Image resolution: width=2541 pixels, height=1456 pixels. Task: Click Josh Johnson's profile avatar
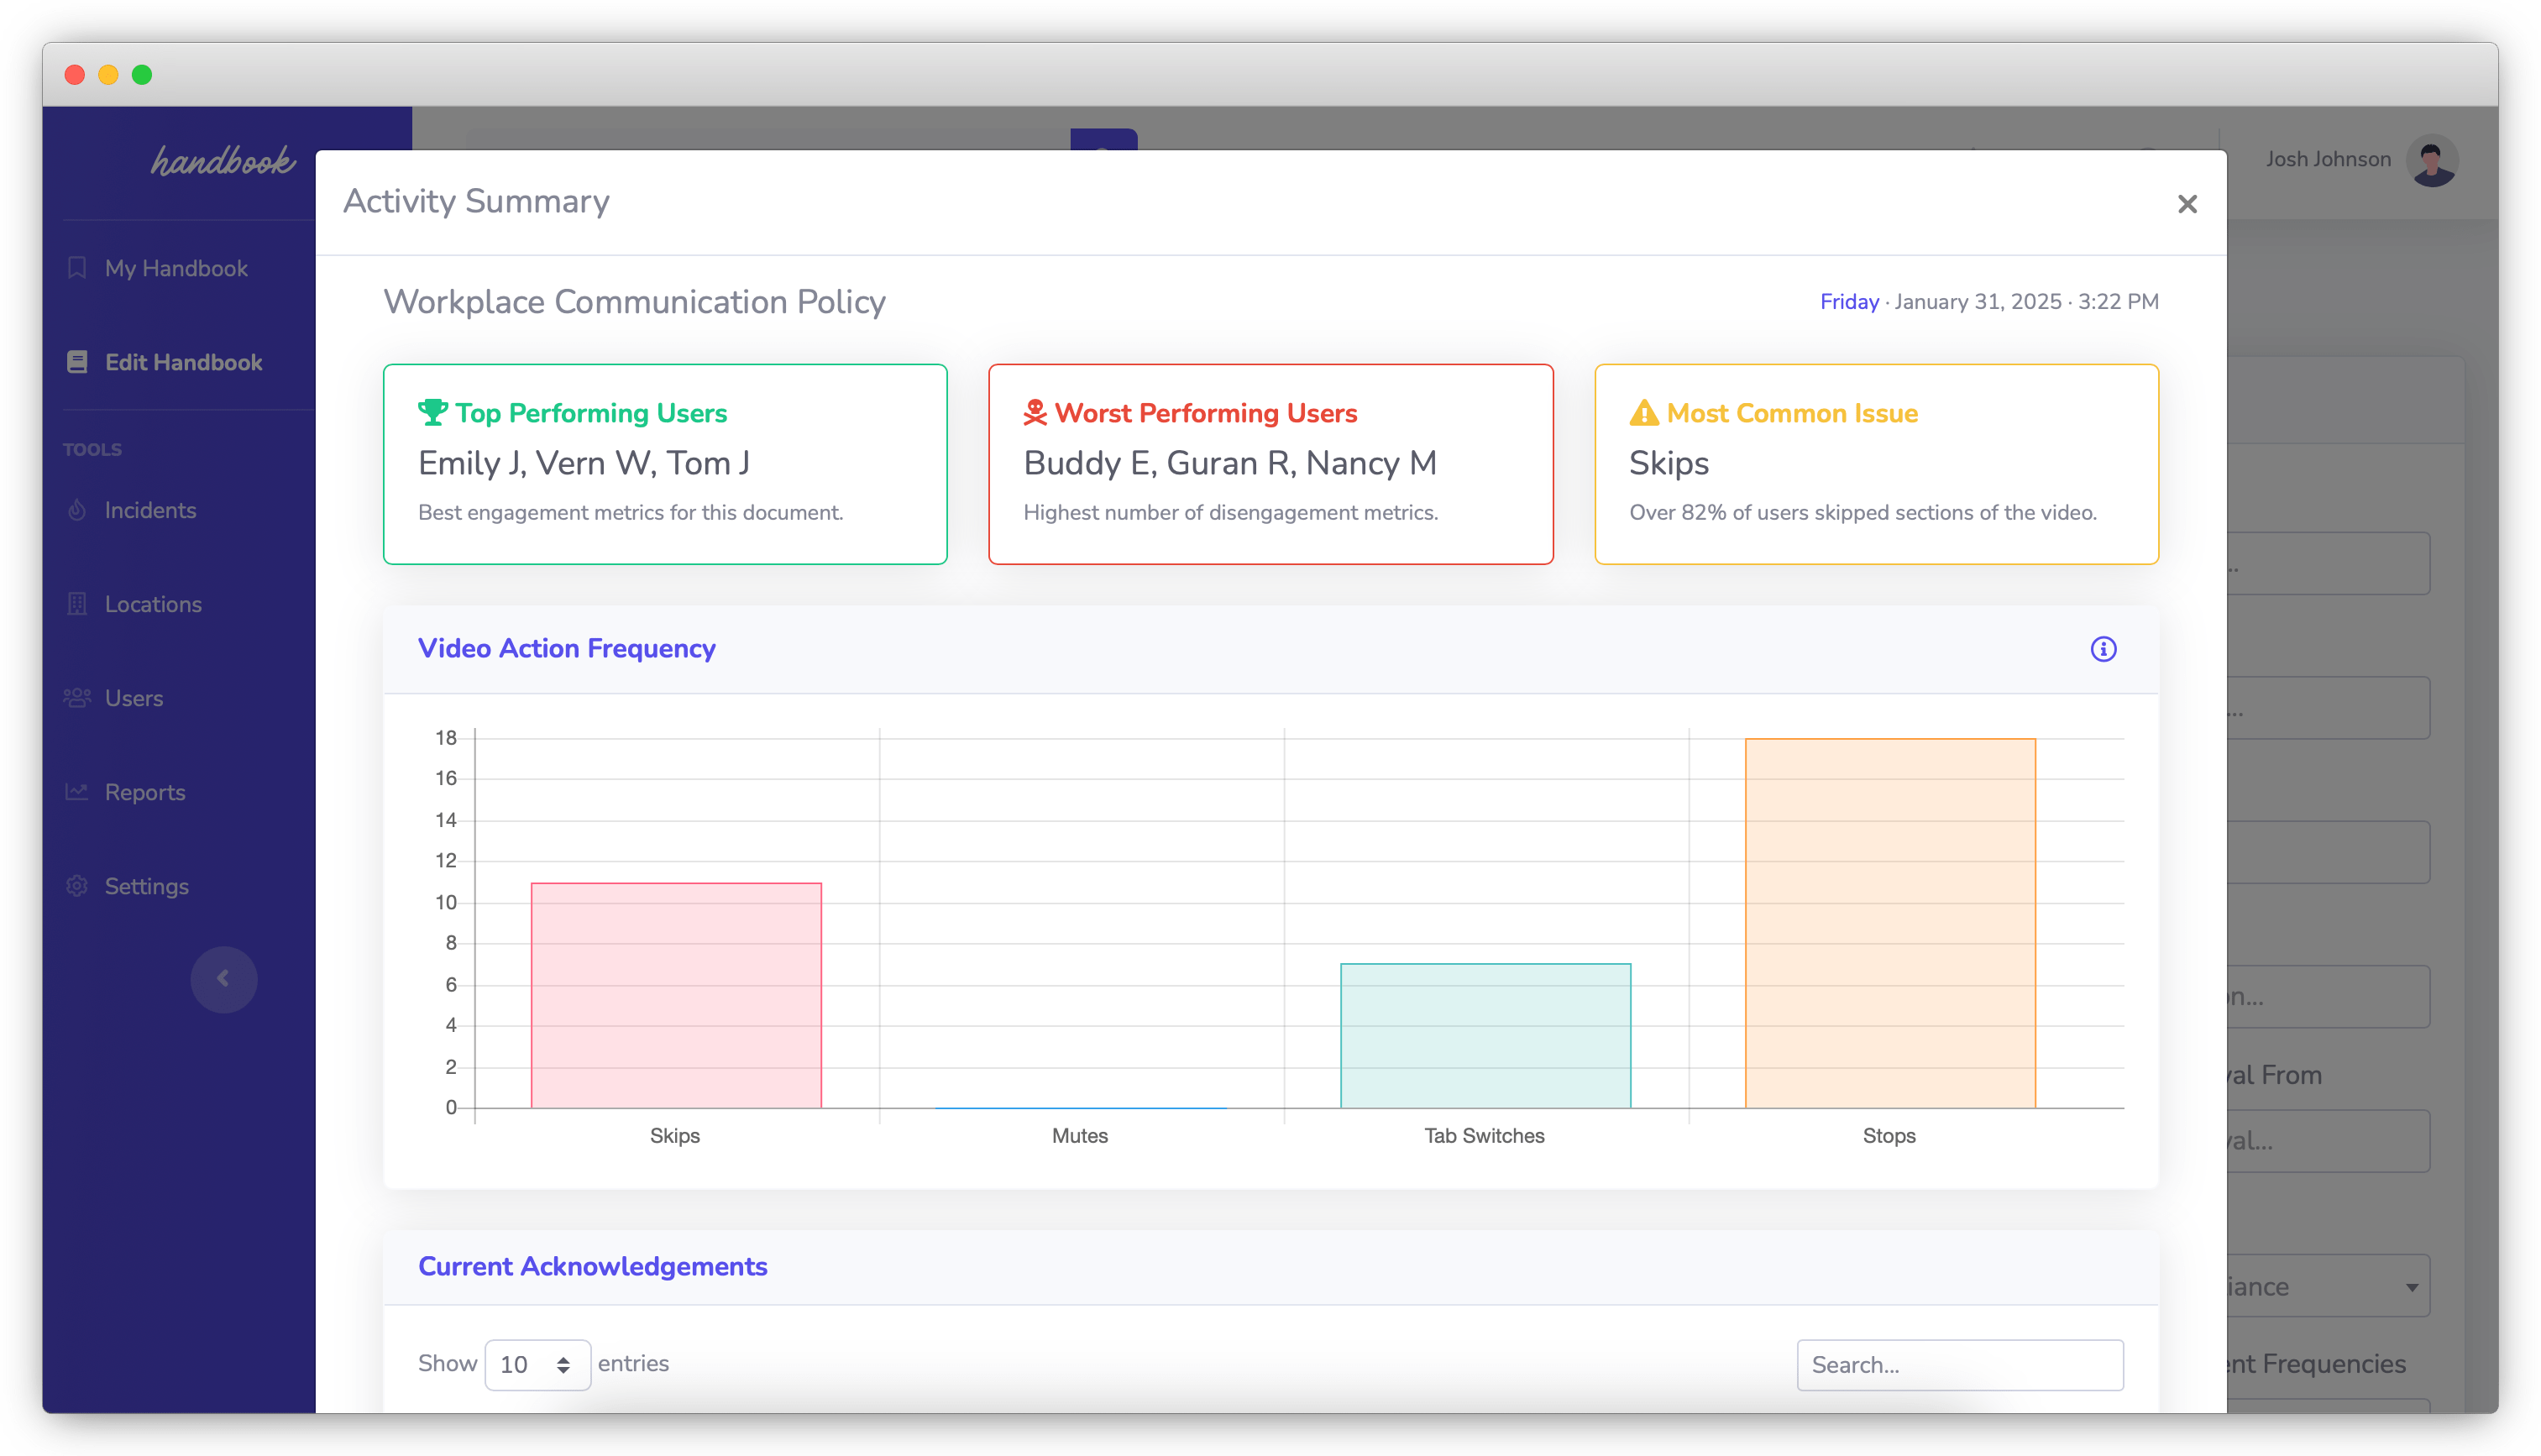point(2433,159)
